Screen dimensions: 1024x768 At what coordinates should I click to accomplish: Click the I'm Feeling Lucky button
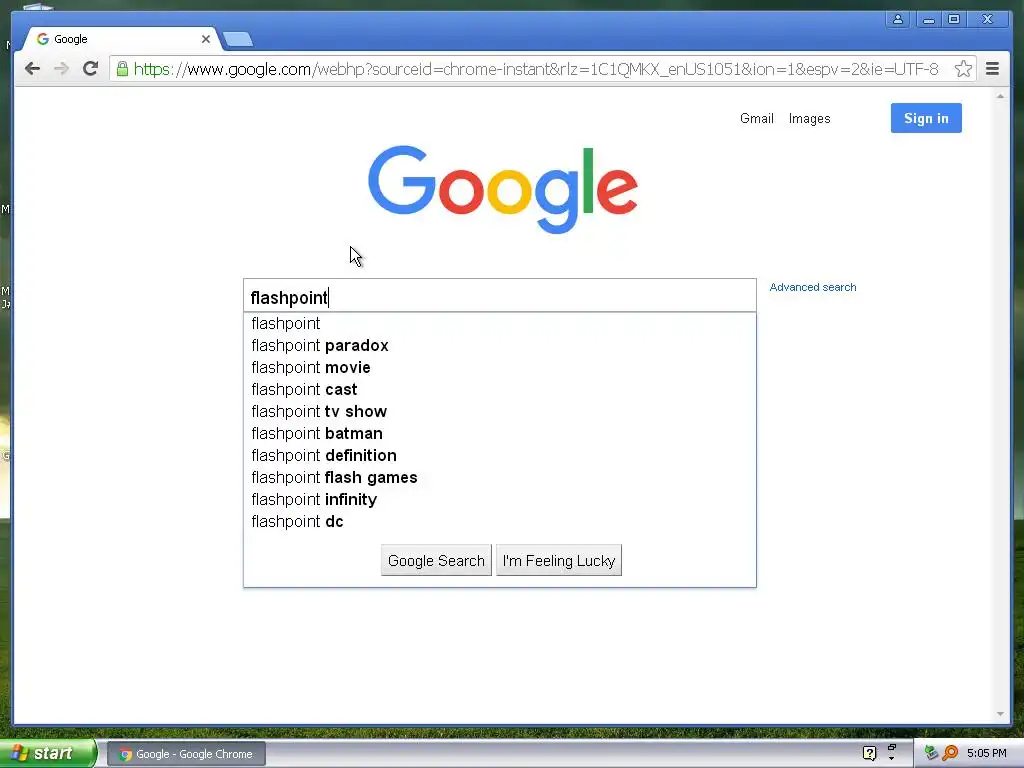coord(559,560)
